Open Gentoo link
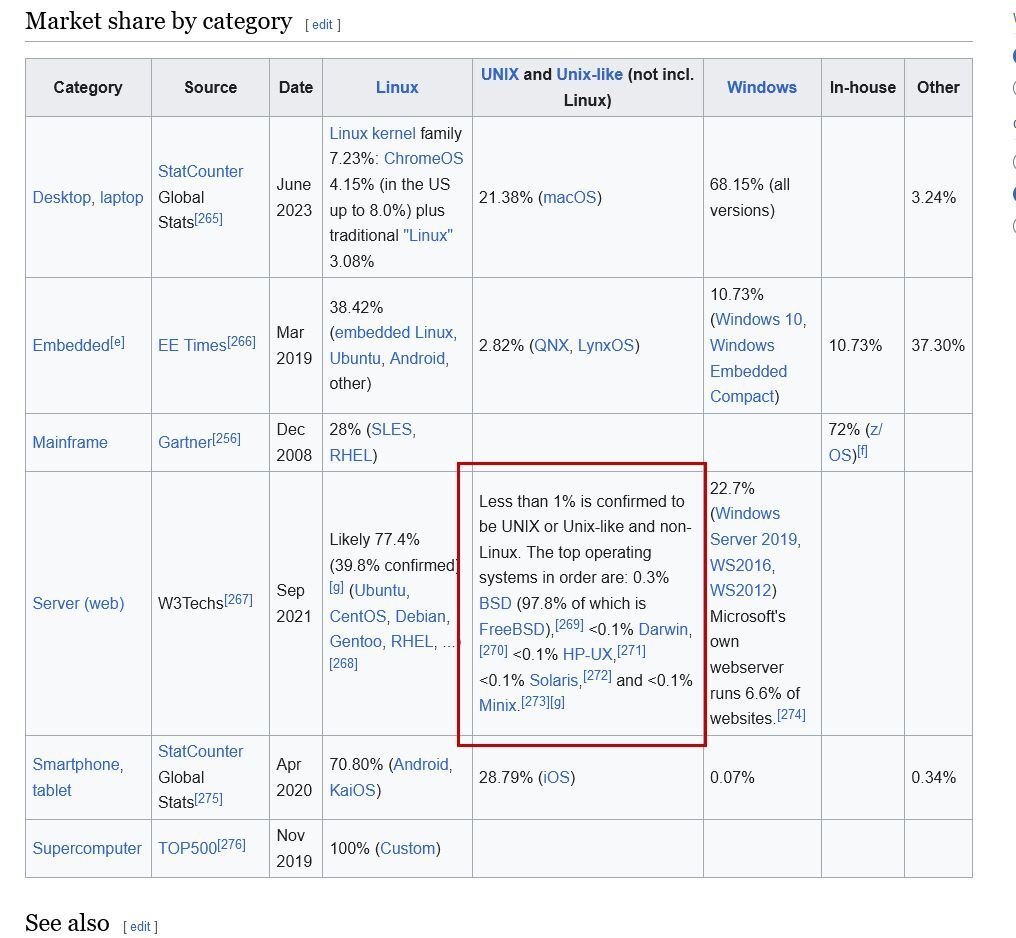1016x938 pixels. [x=357, y=641]
